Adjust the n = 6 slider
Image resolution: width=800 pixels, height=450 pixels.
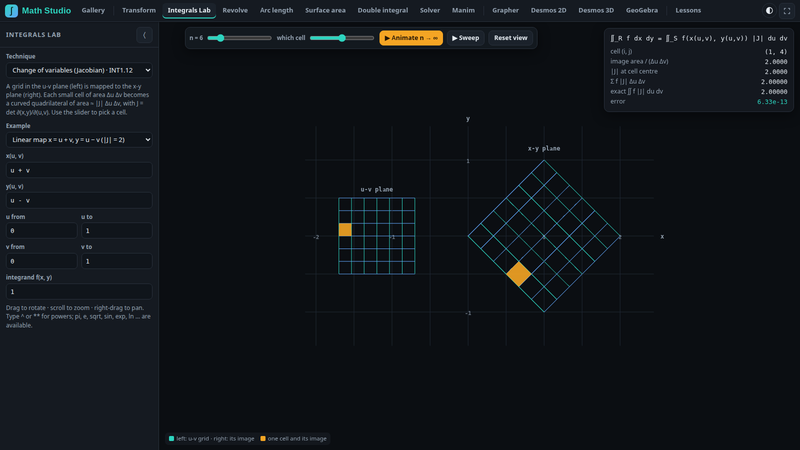pos(239,38)
